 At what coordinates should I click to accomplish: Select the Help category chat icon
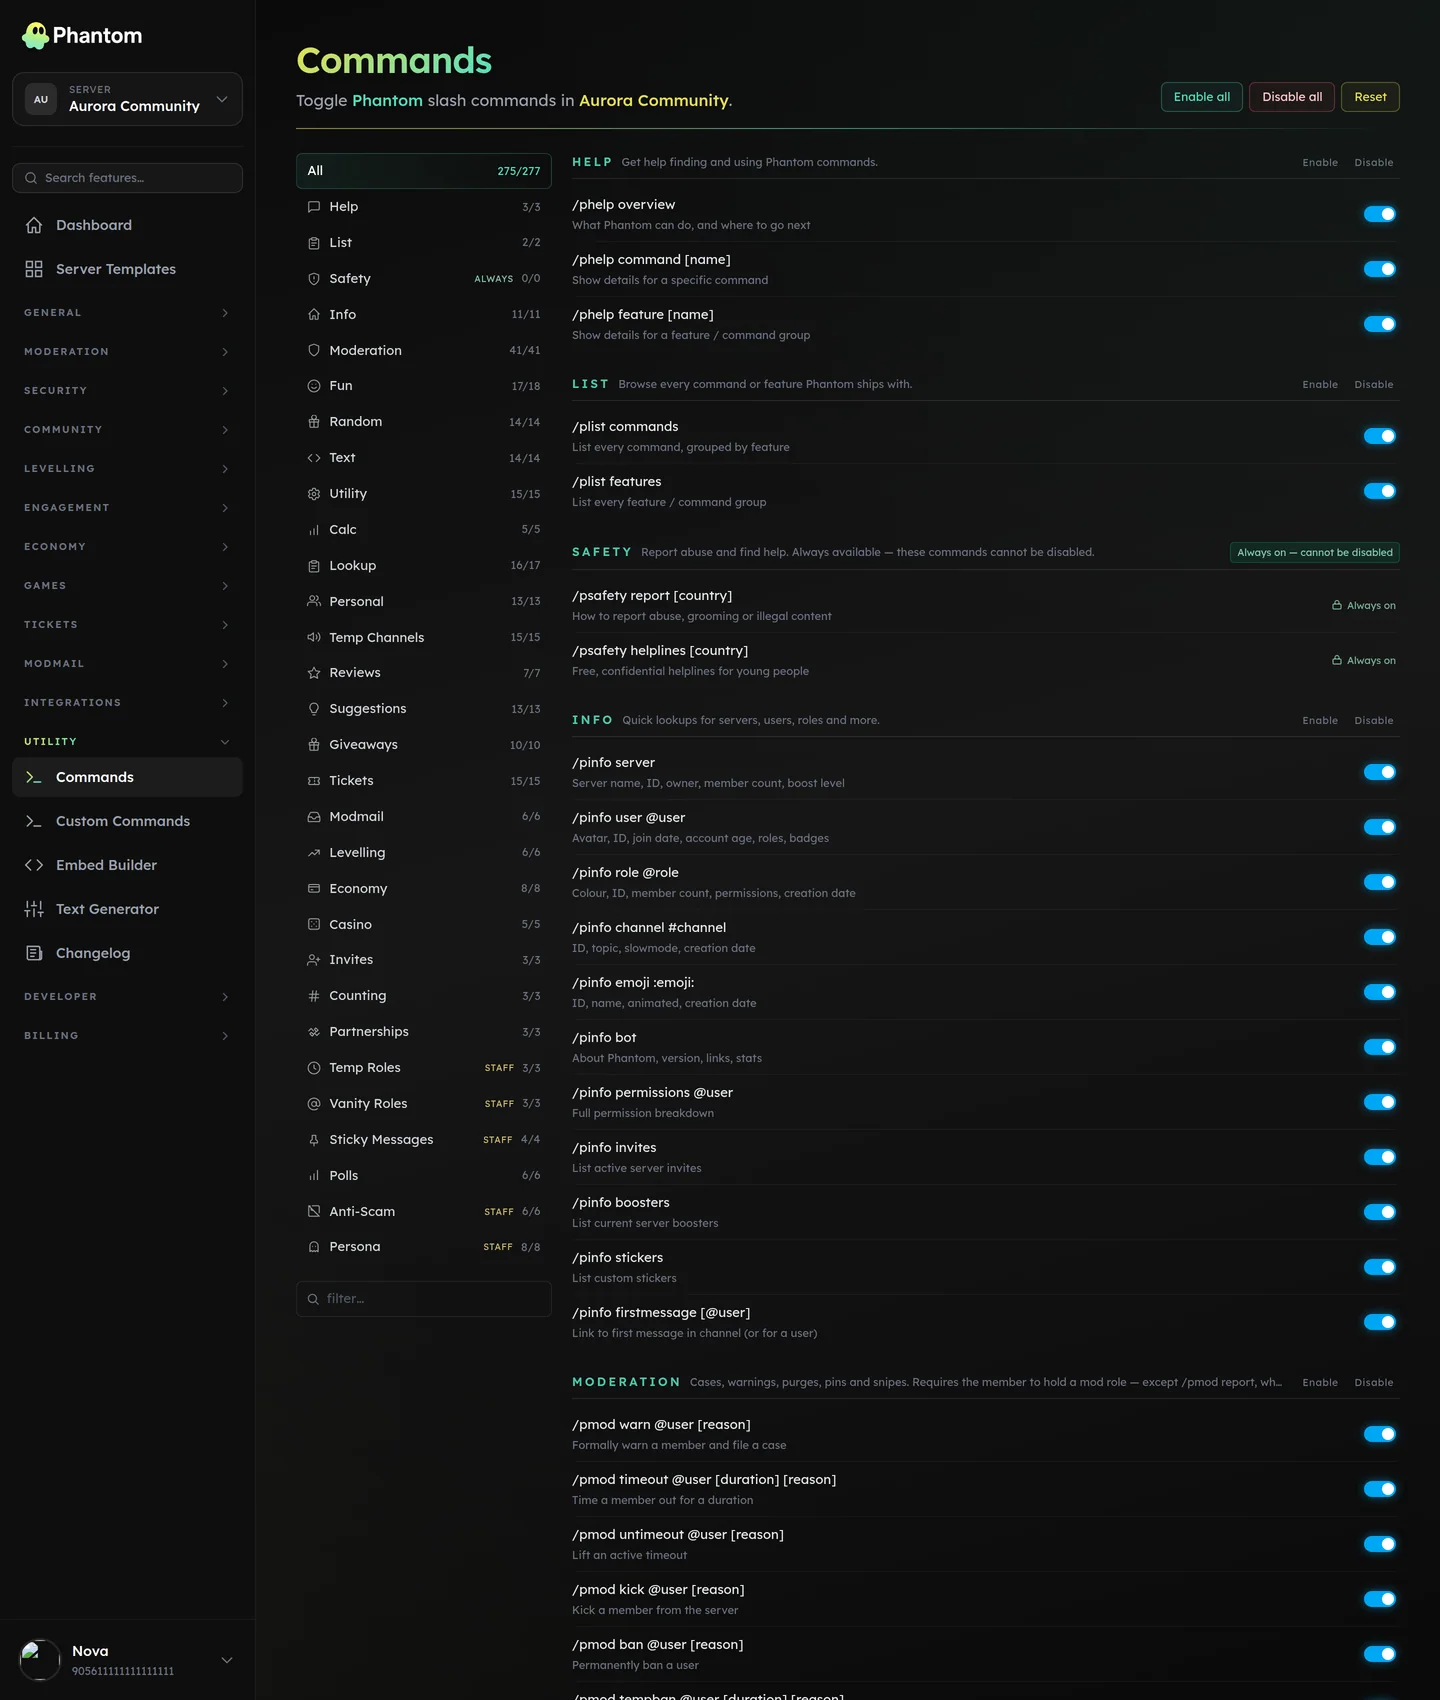coord(314,207)
